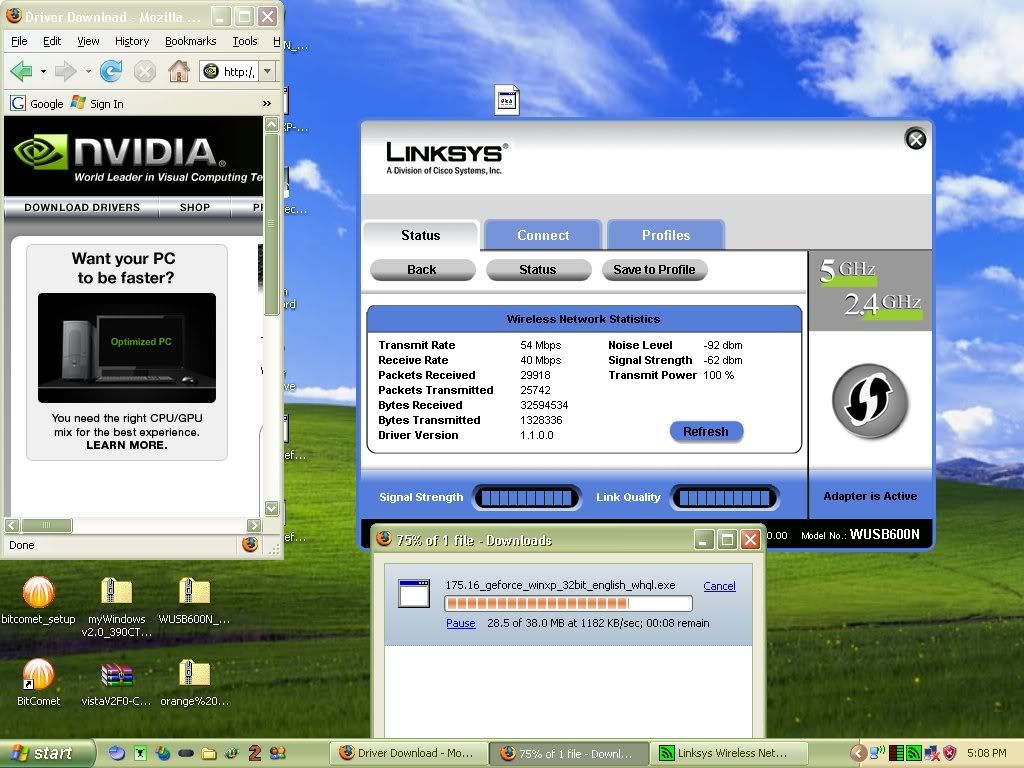1024x768 pixels.
Task: Click scroll-up arrow on Firefox vertical scrollbar
Action: [272, 124]
